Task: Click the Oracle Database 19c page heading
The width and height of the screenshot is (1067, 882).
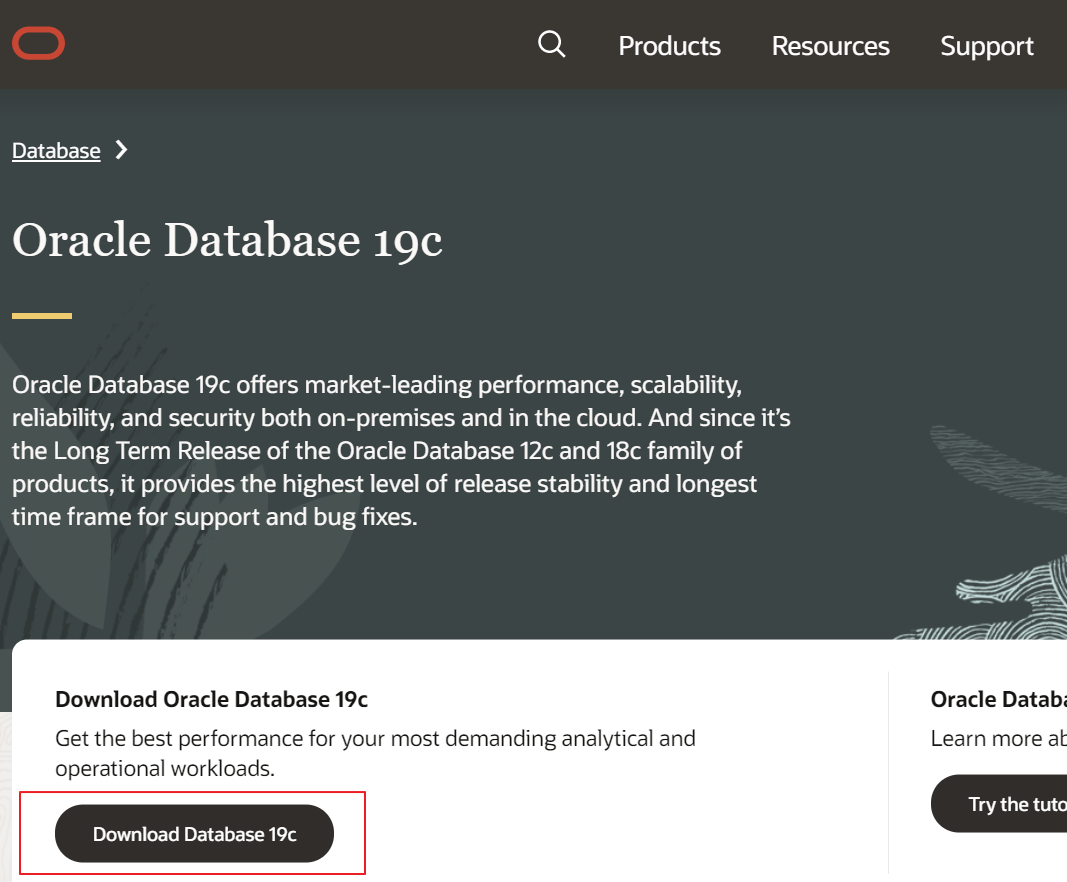Action: [227, 241]
